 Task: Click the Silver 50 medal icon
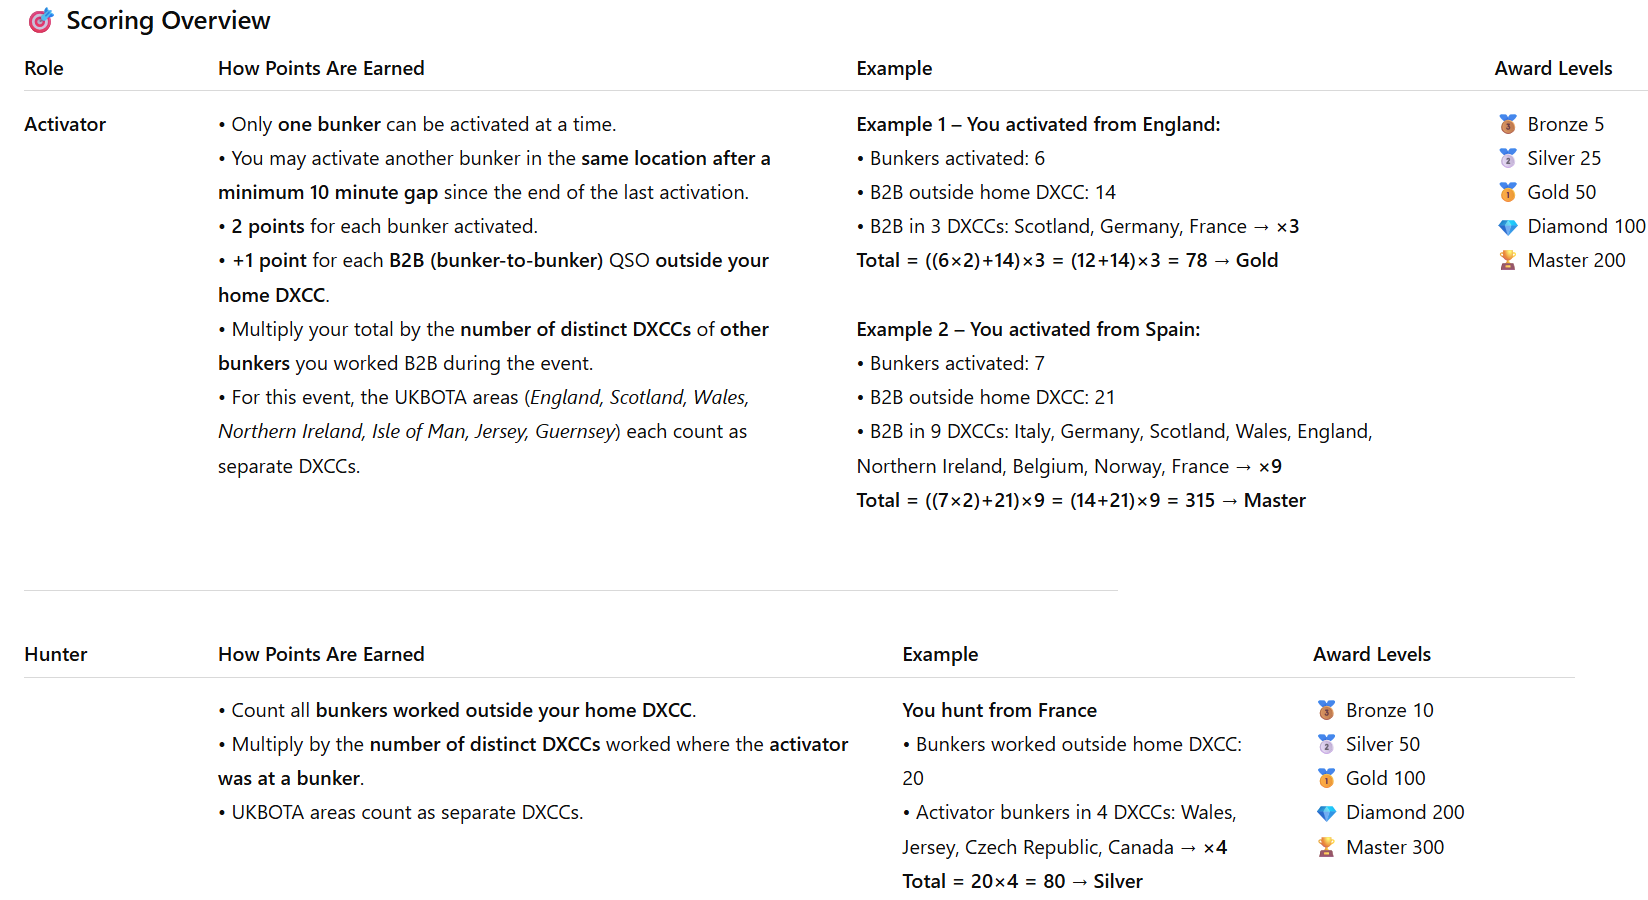pyautogui.click(x=1326, y=744)
